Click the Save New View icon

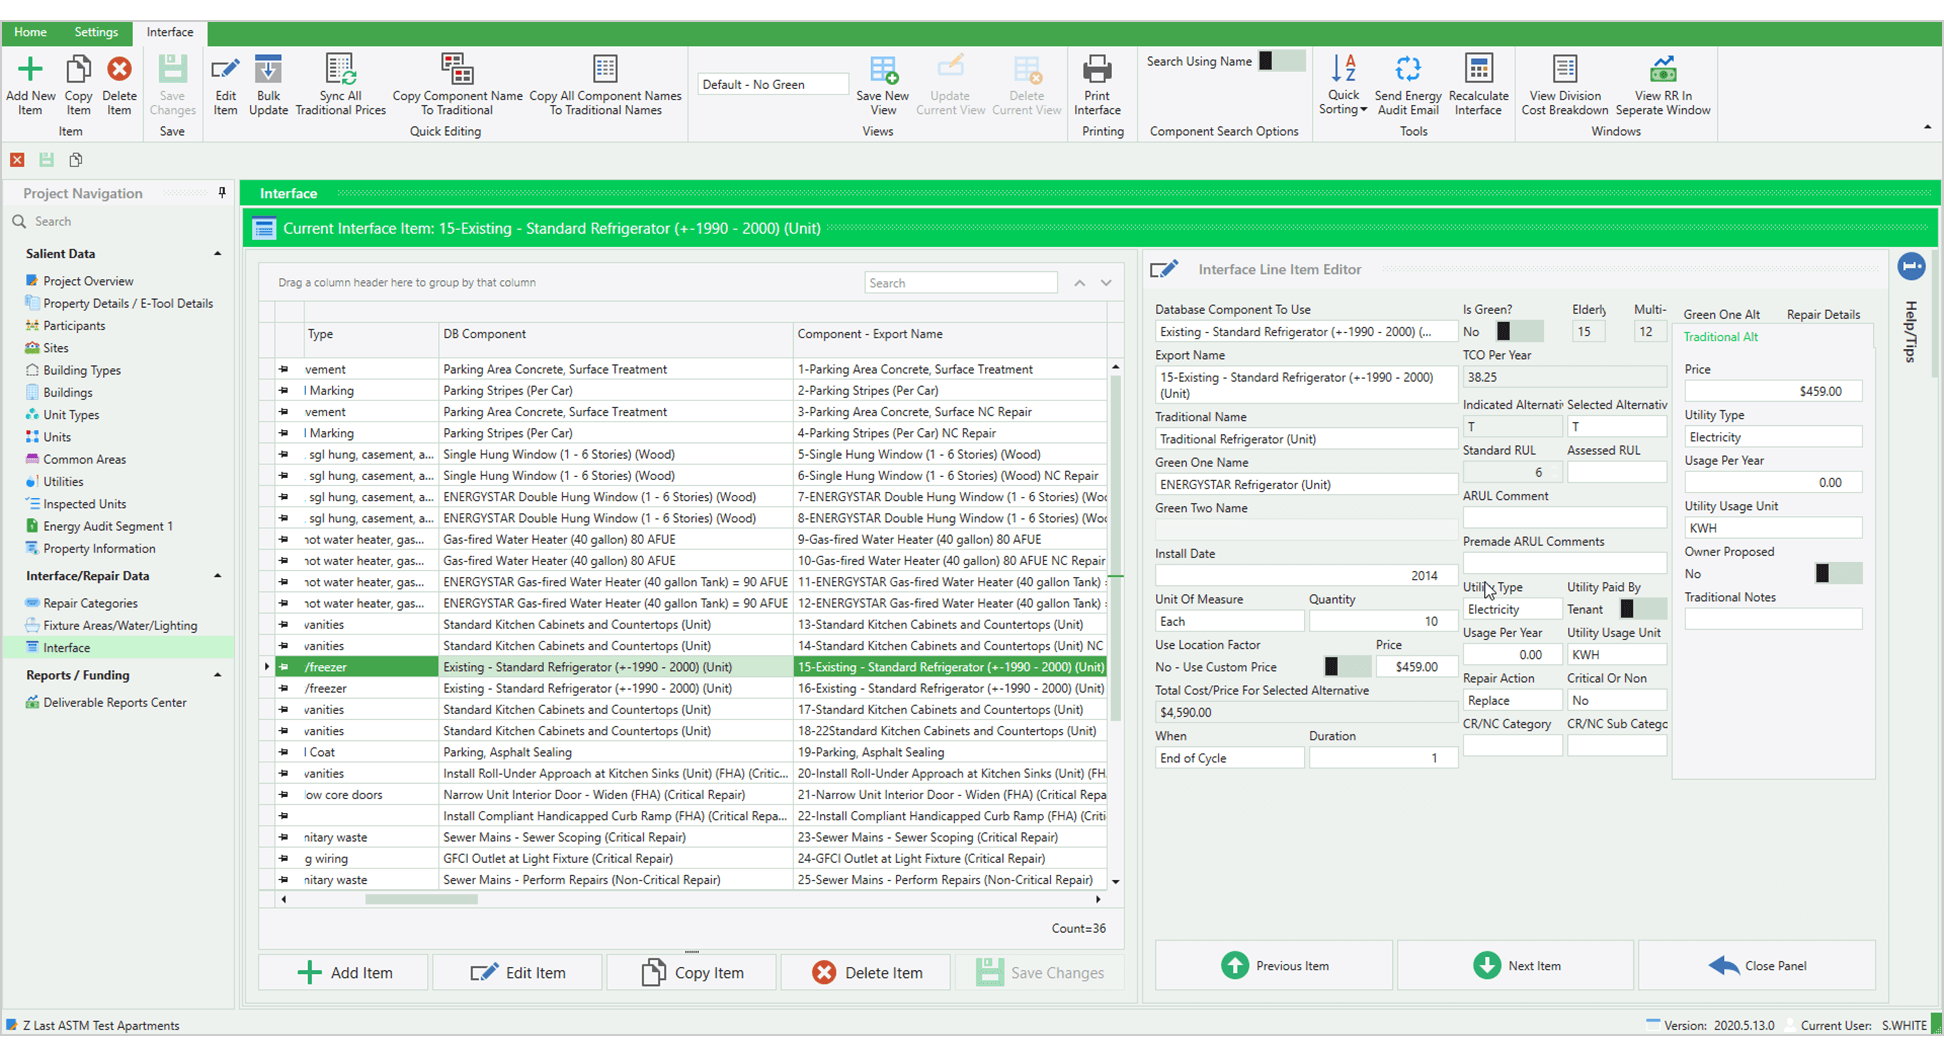point(882,85)
